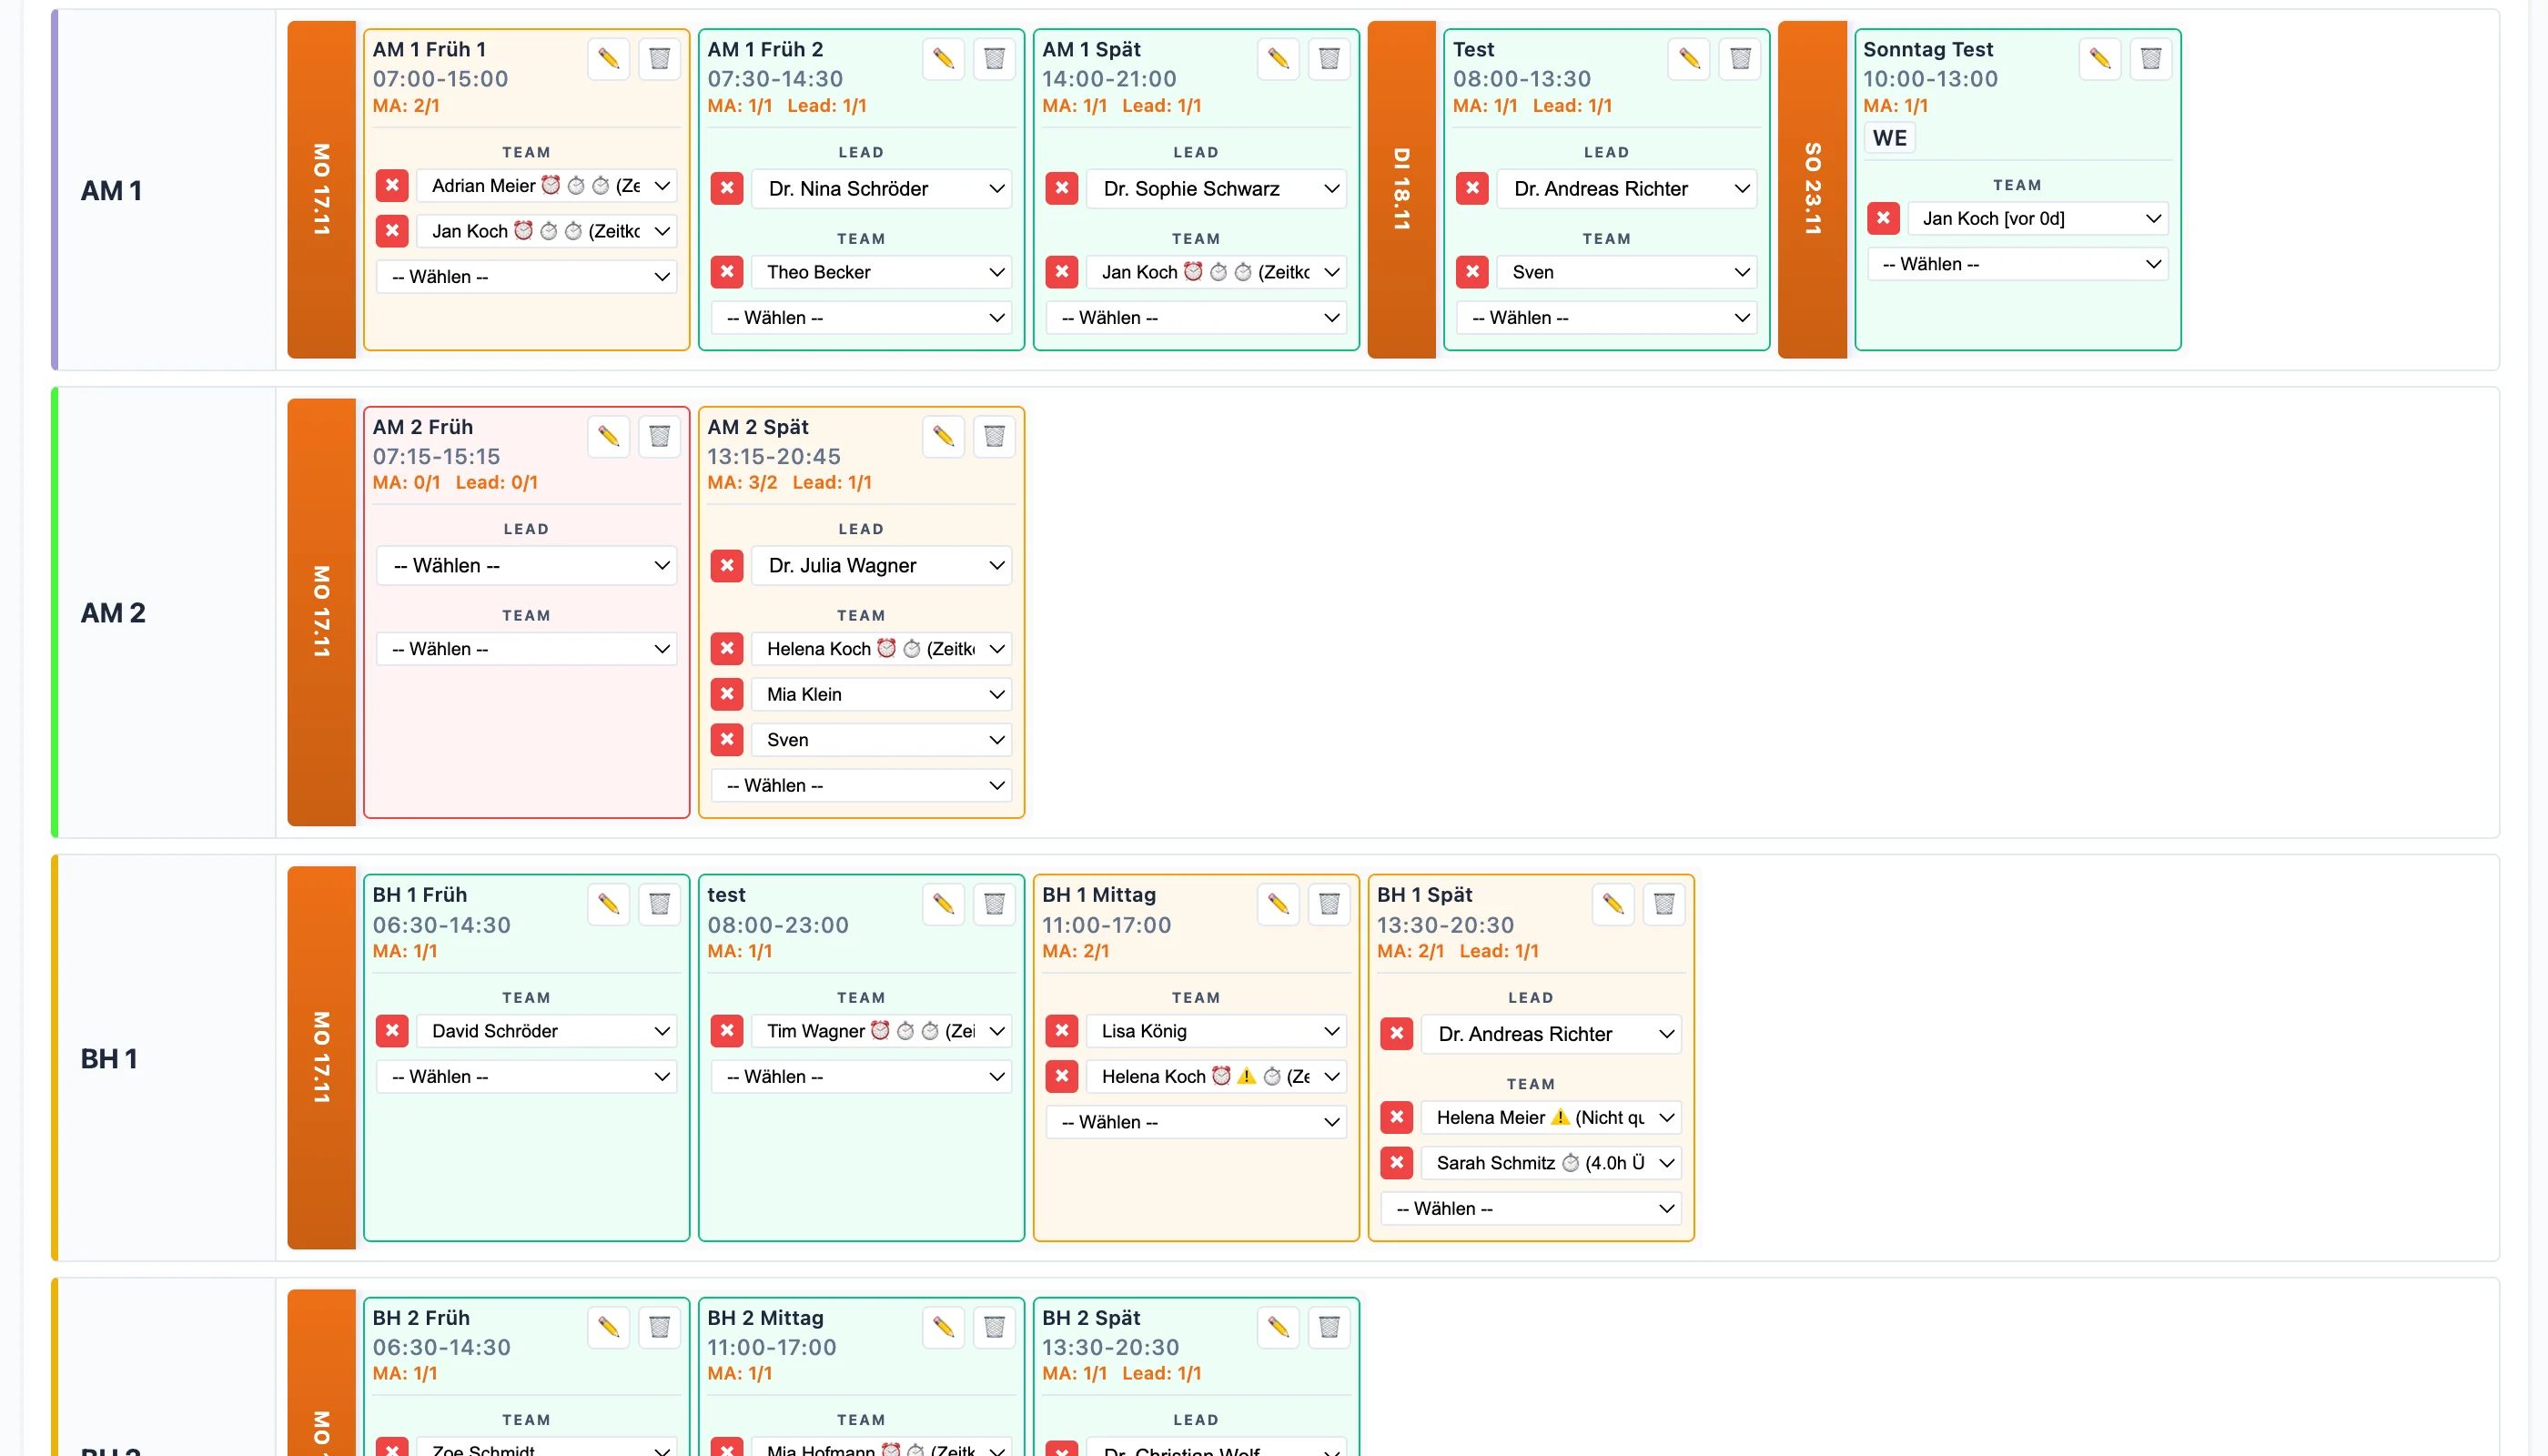Delete the BH 2 Mittag shift
2548x1456 pixels.
(994, 1327)
